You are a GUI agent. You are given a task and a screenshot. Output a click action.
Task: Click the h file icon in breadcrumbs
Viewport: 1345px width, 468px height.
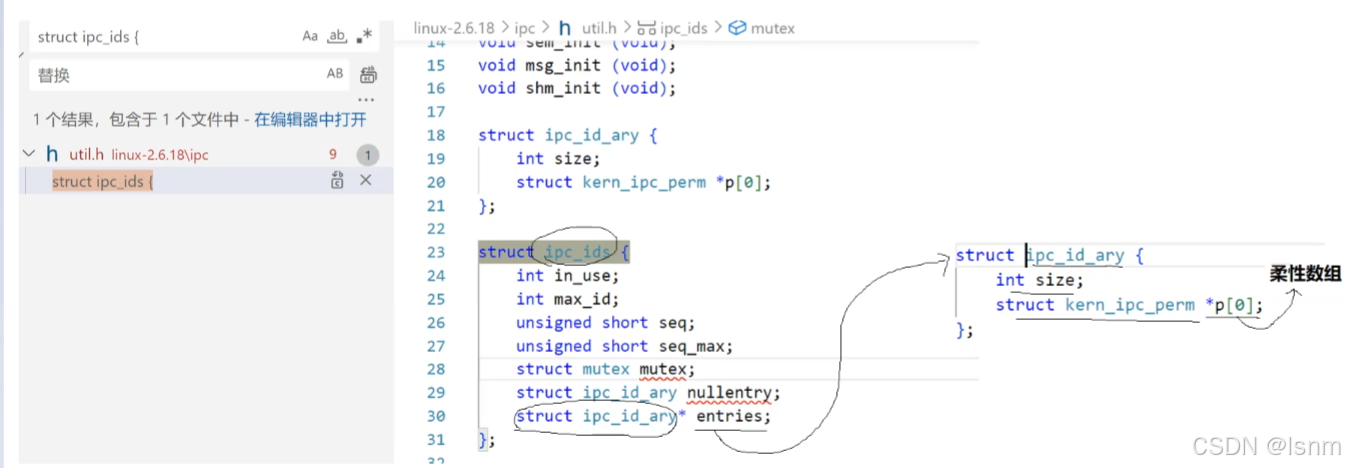pos(566,28)
